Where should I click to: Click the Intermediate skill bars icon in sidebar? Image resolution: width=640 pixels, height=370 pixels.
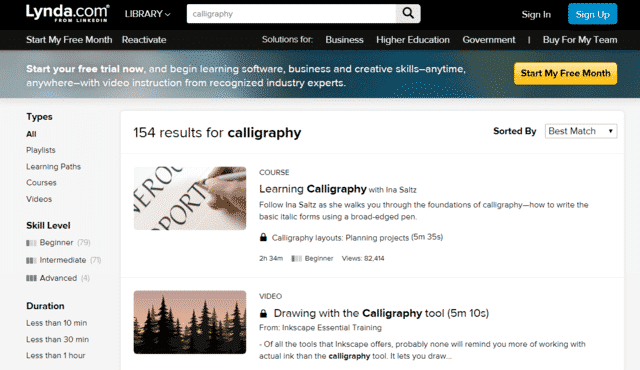point(31,260)
